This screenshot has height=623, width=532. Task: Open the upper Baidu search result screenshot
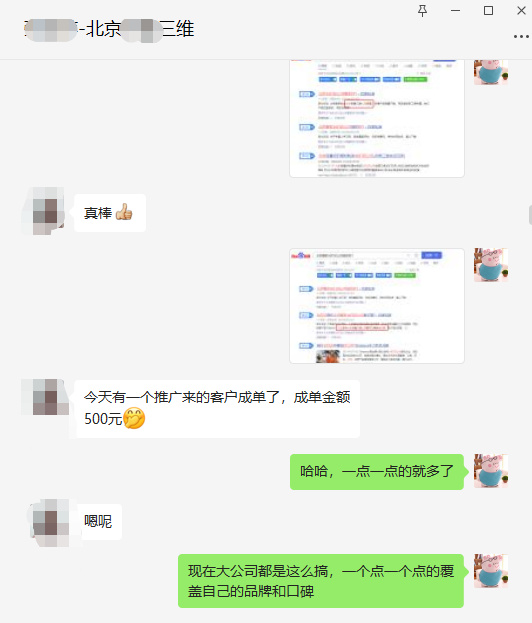(x=377, y=118)
